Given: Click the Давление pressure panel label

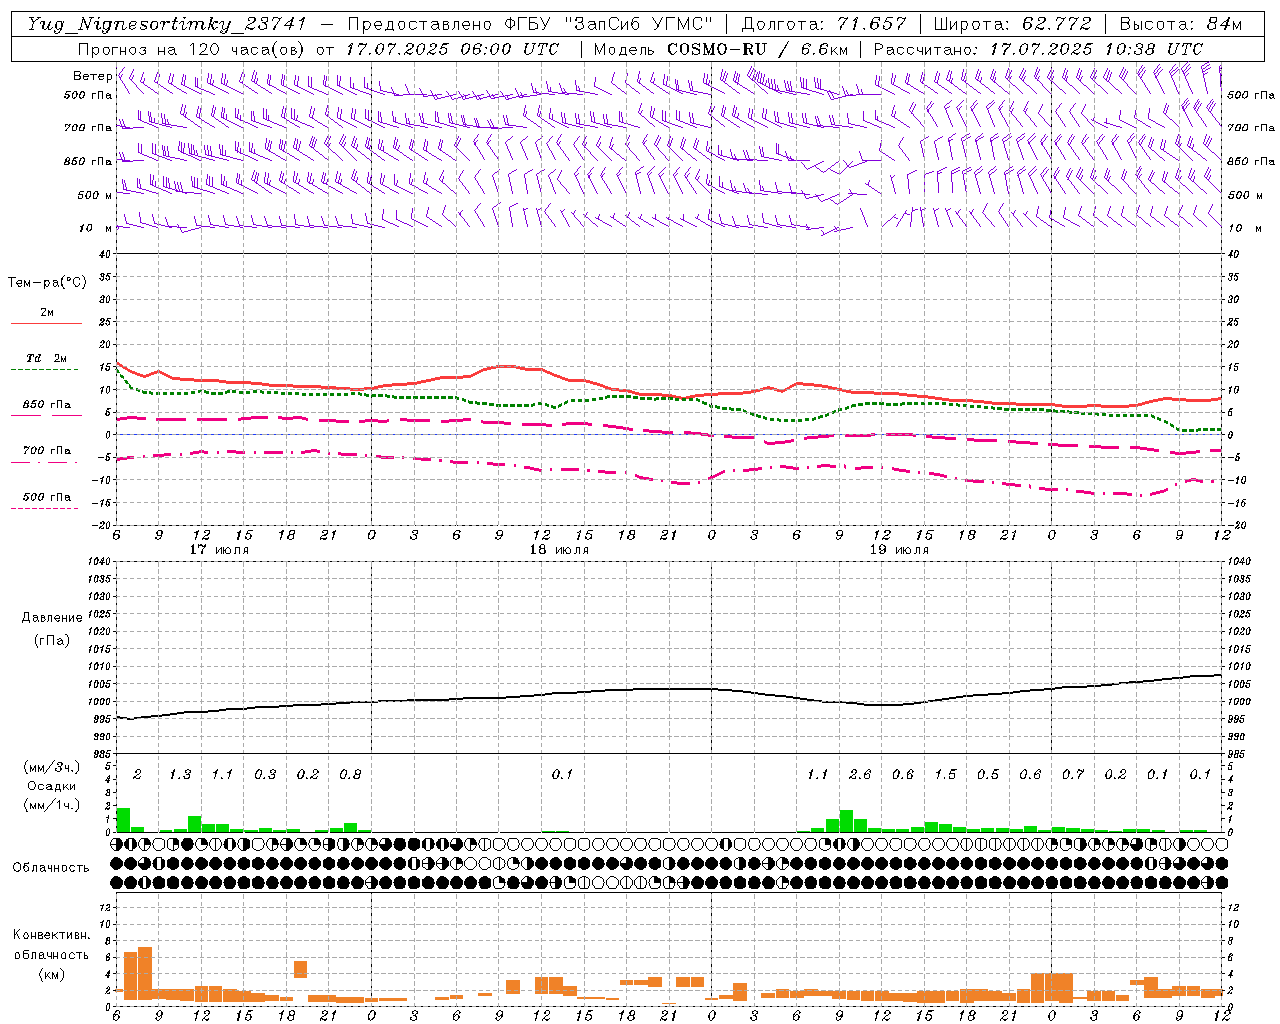Looking at the screenshot, I should point(52,618).
